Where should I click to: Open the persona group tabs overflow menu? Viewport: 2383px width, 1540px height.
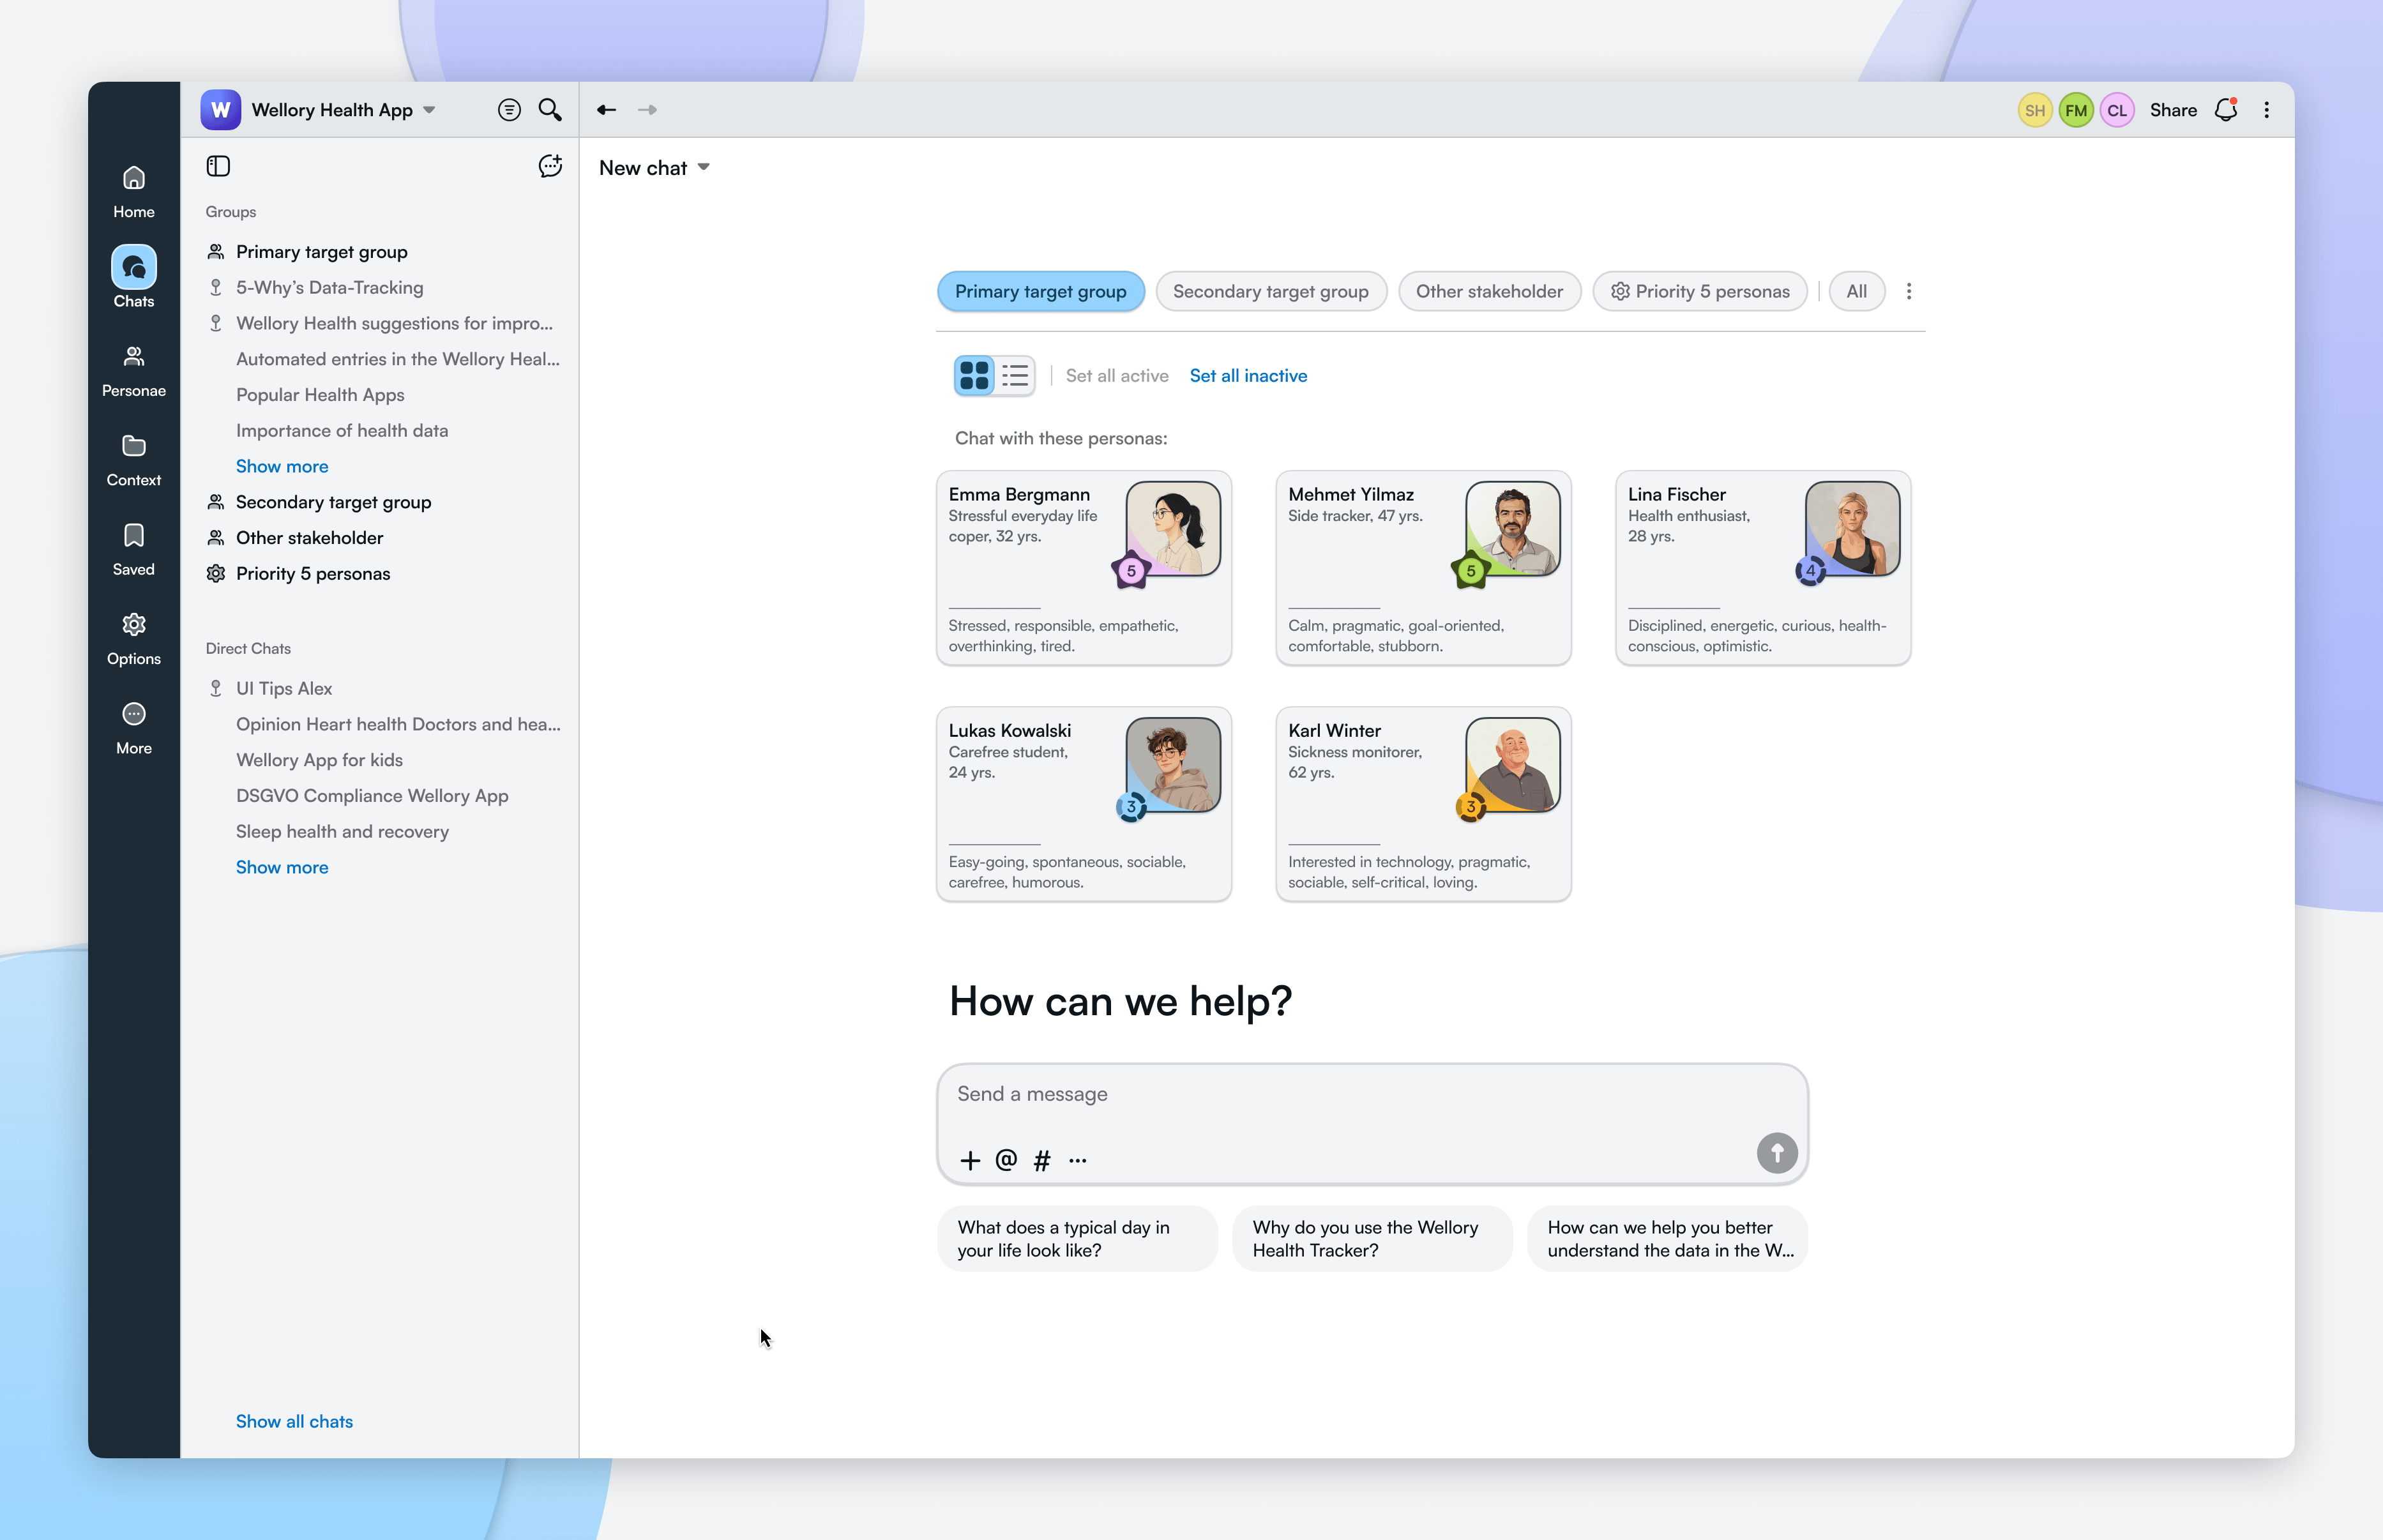tap(1909, 291)
